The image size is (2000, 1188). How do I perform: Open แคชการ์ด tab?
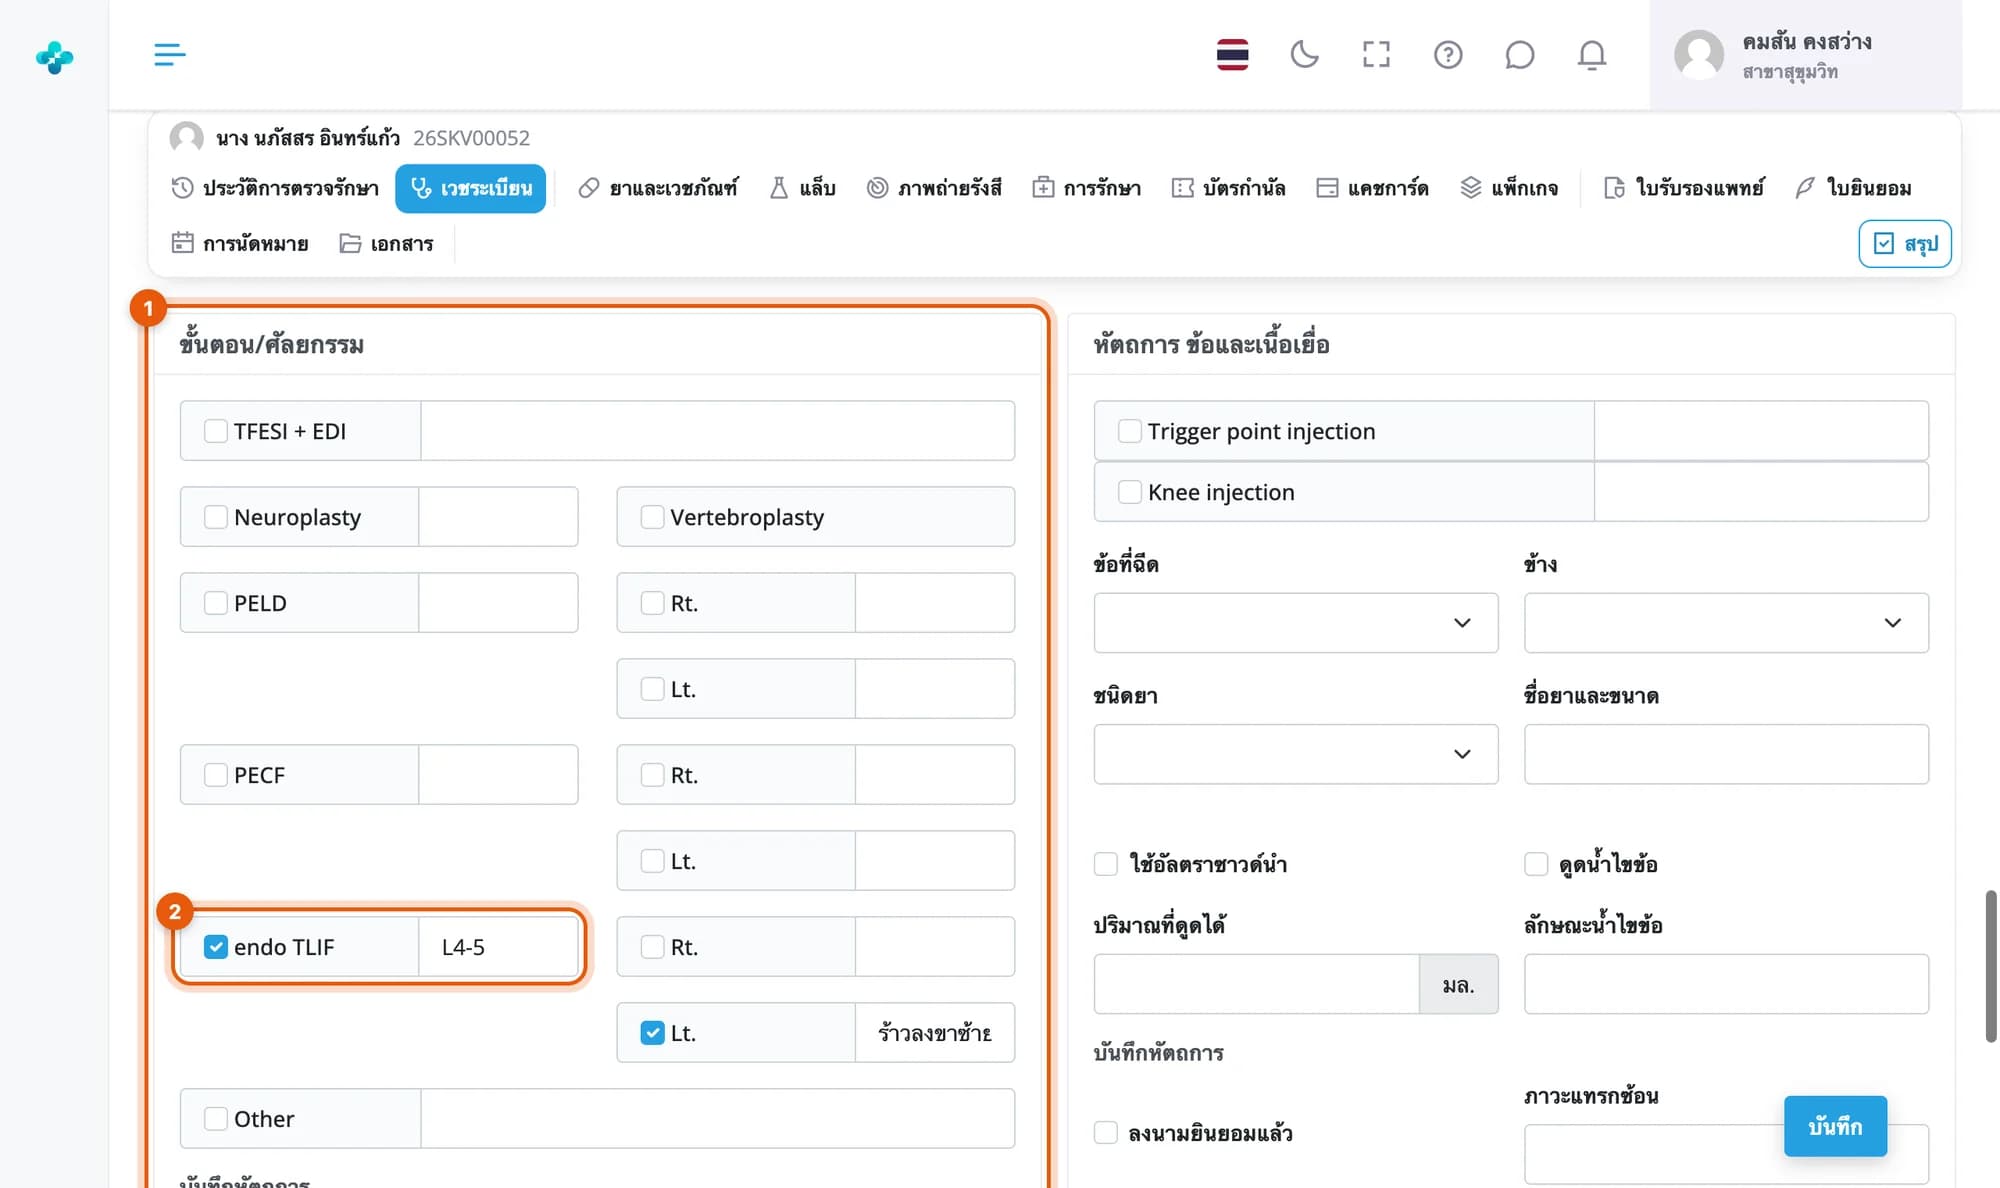[1372, 188]
